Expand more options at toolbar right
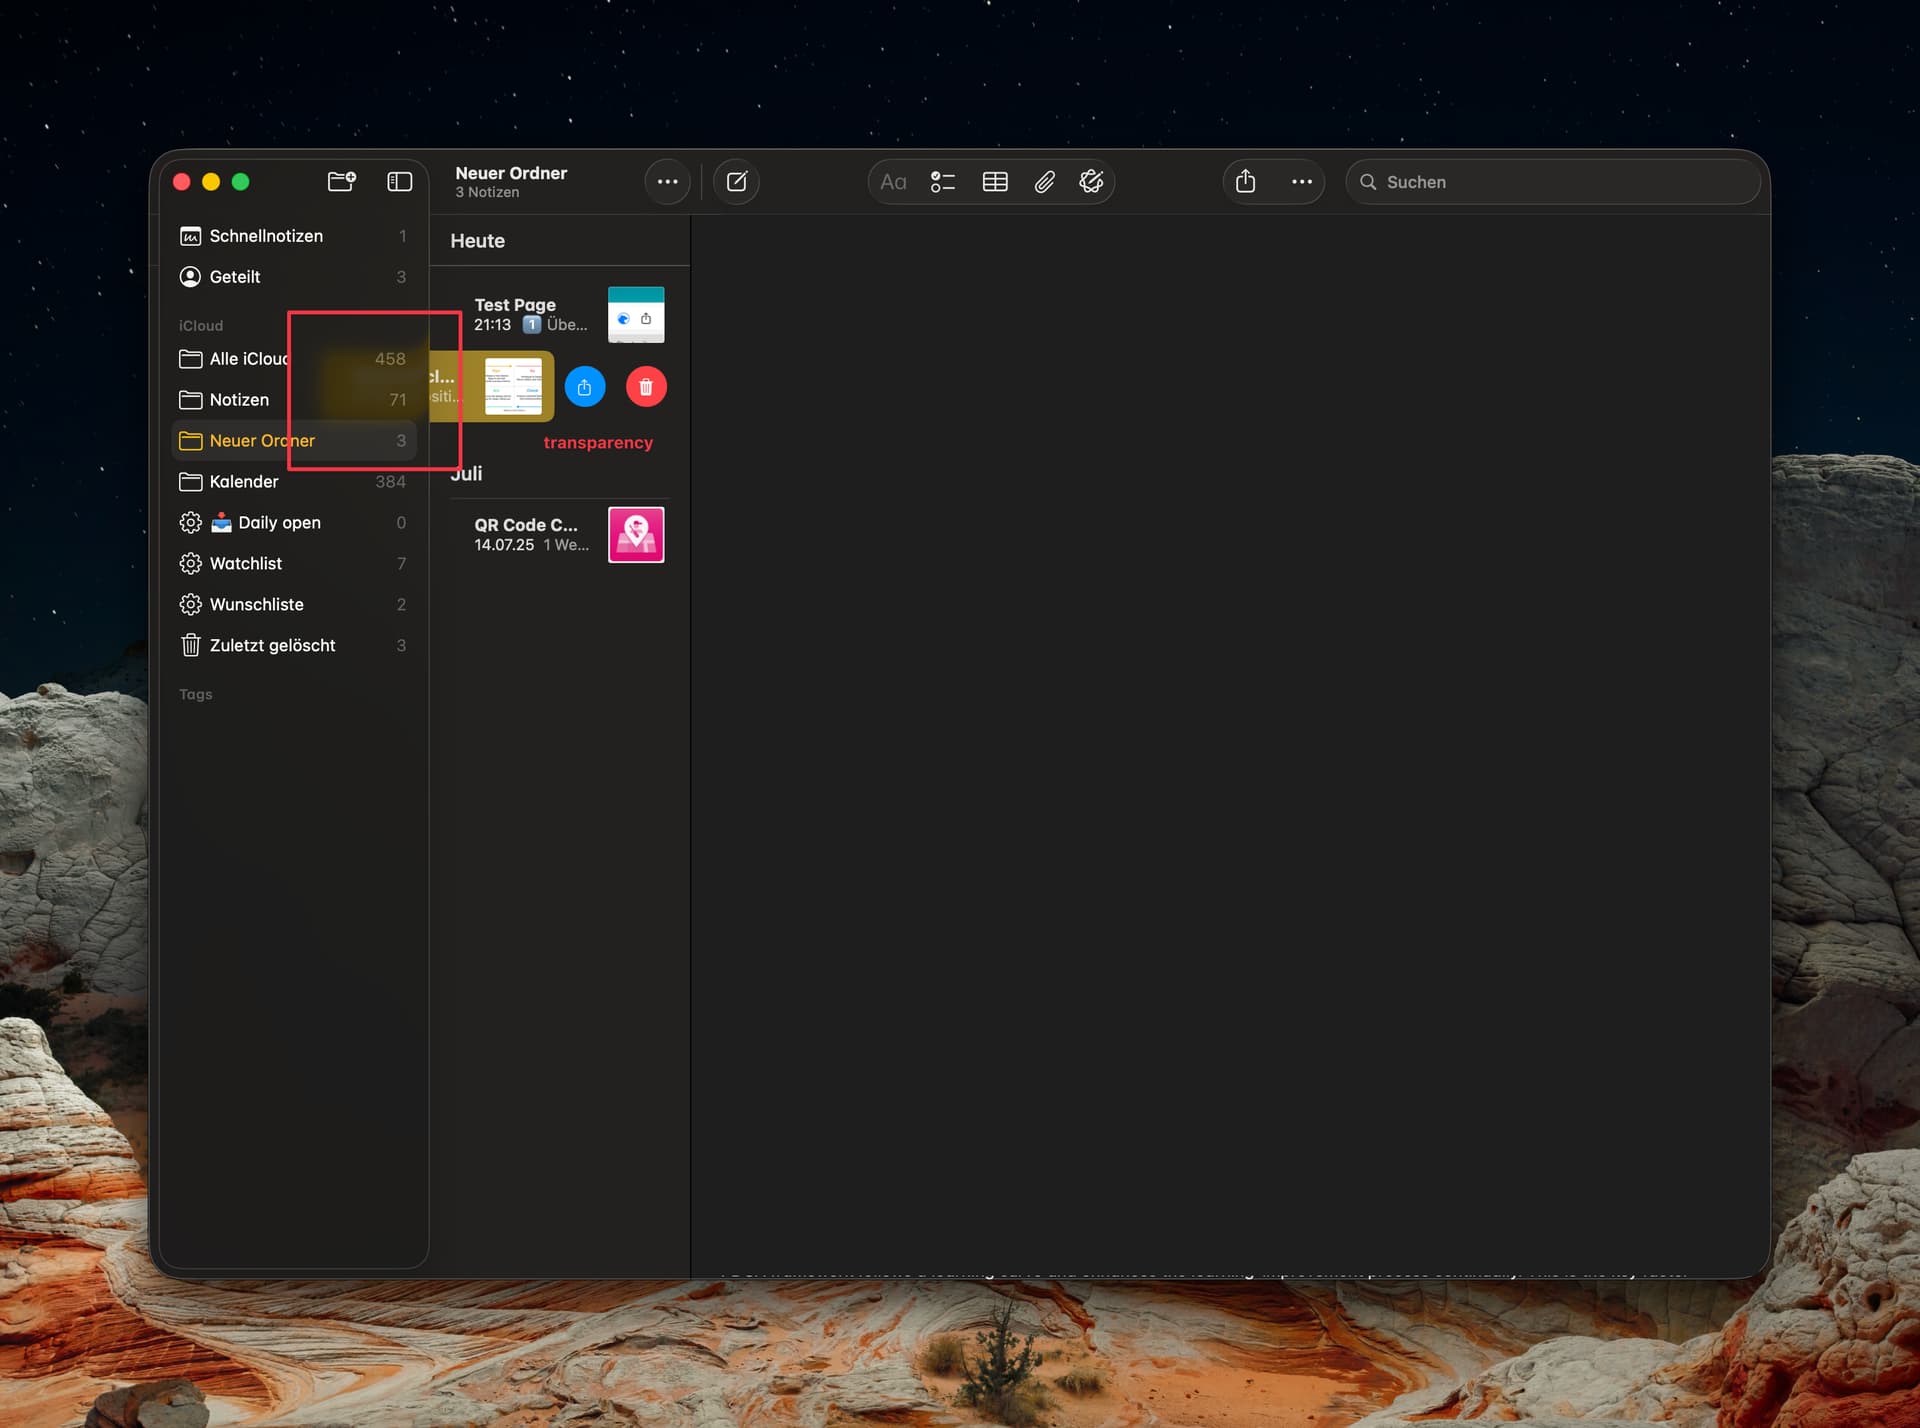 [x=1301, y=182]
